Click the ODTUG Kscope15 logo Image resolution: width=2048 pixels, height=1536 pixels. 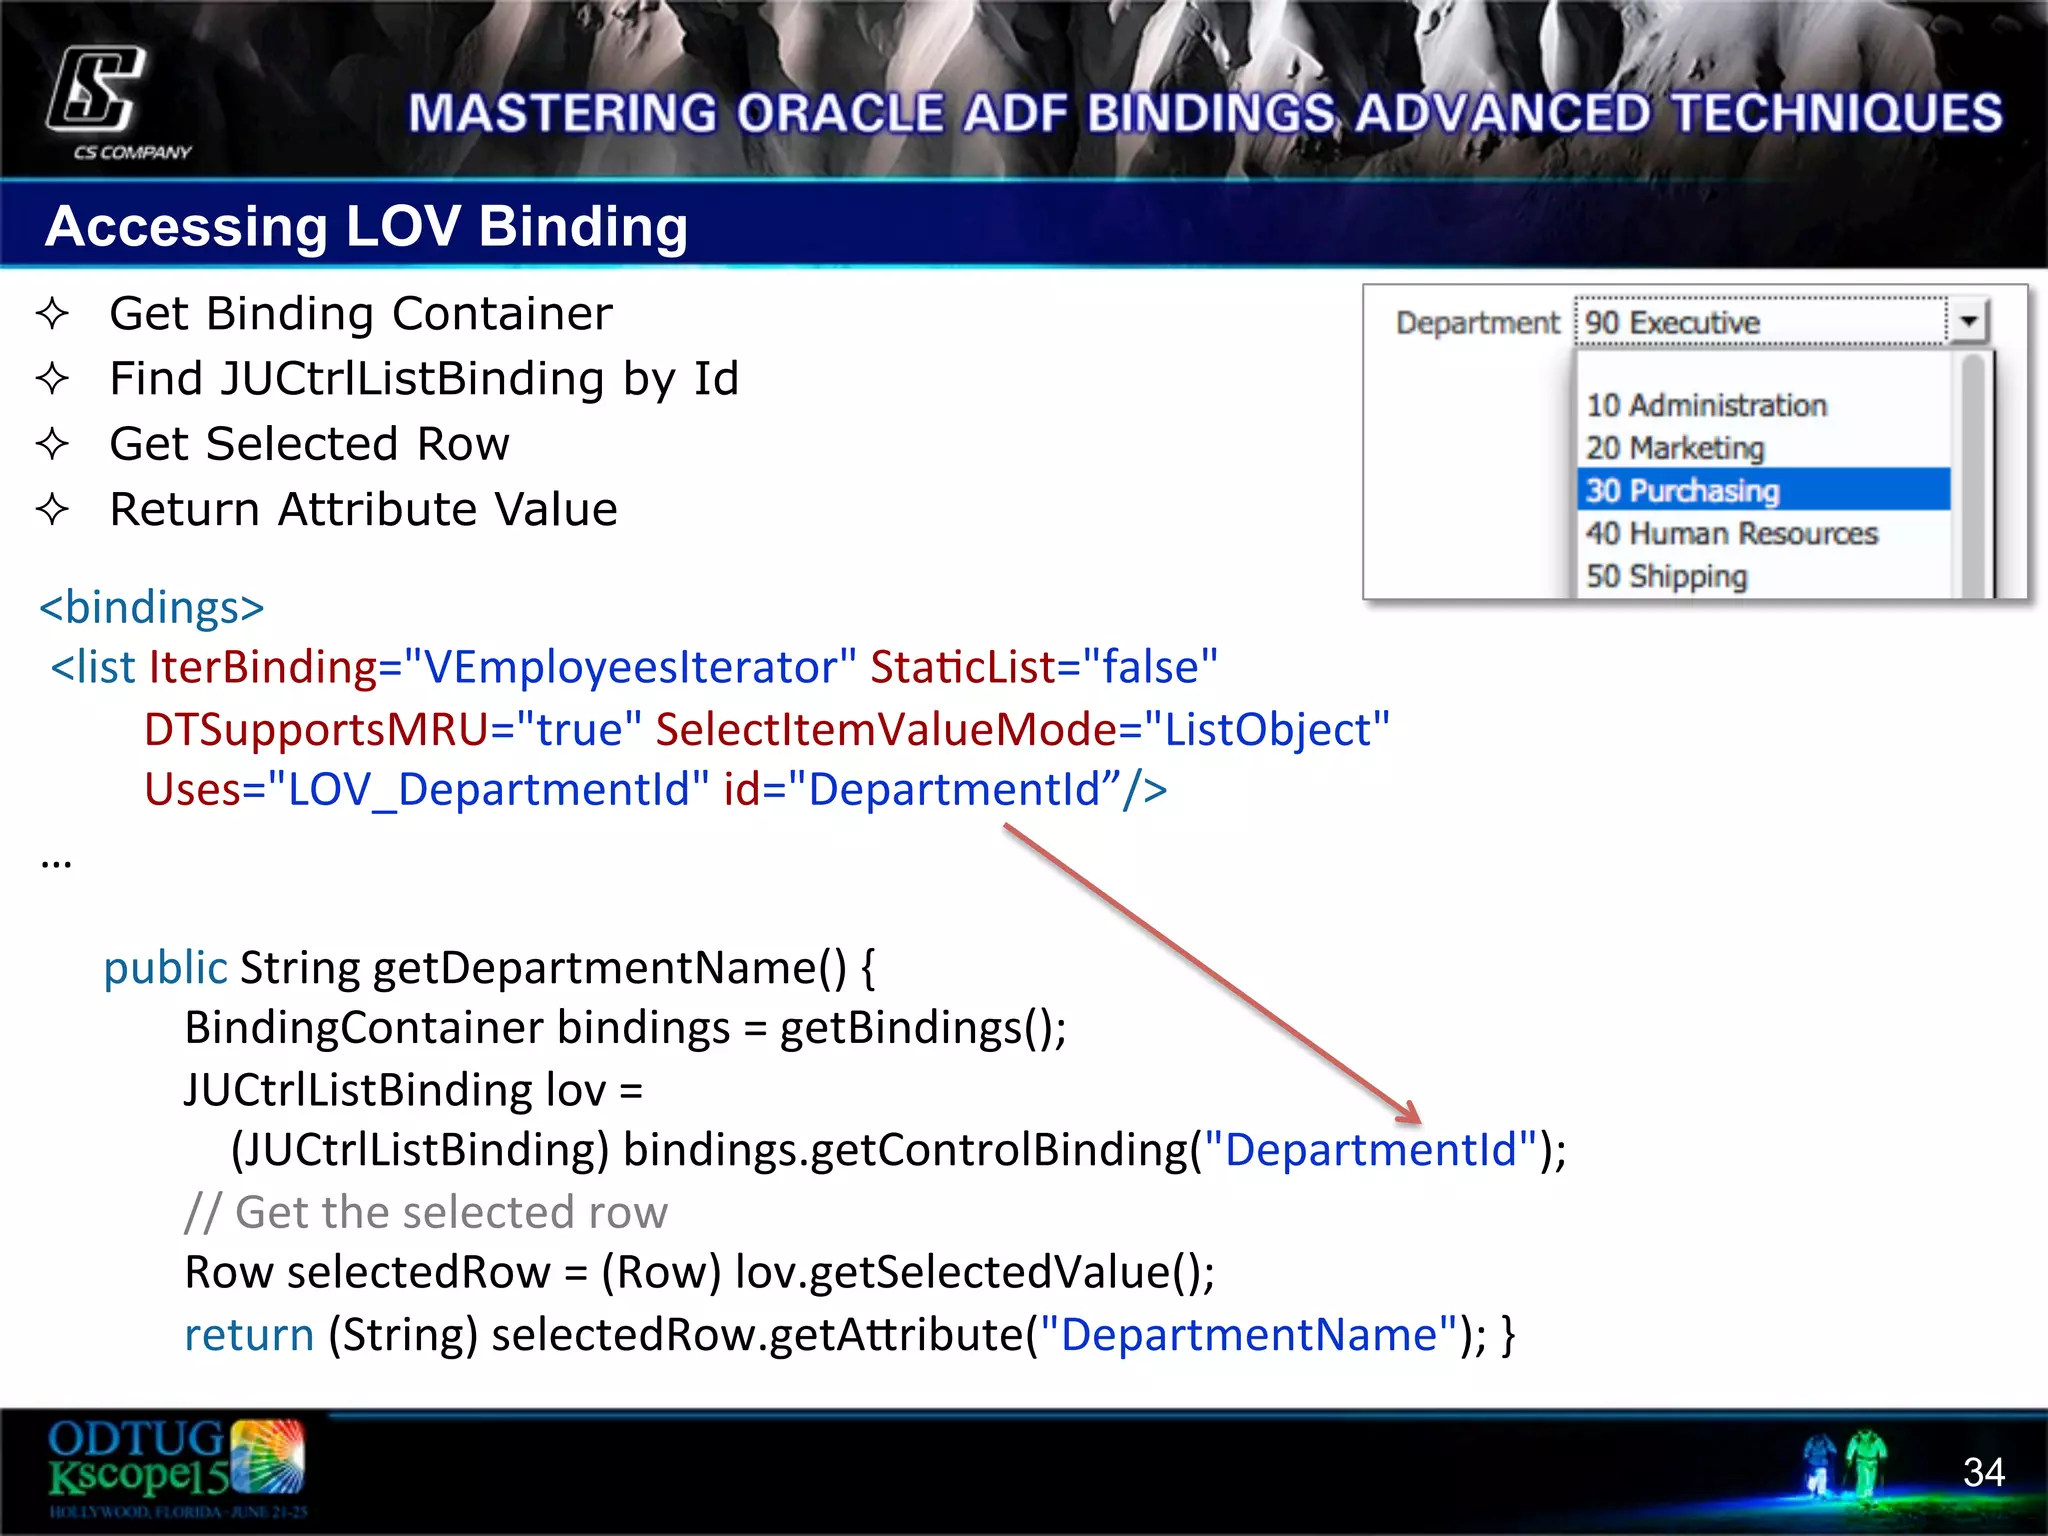[177, 1468]
